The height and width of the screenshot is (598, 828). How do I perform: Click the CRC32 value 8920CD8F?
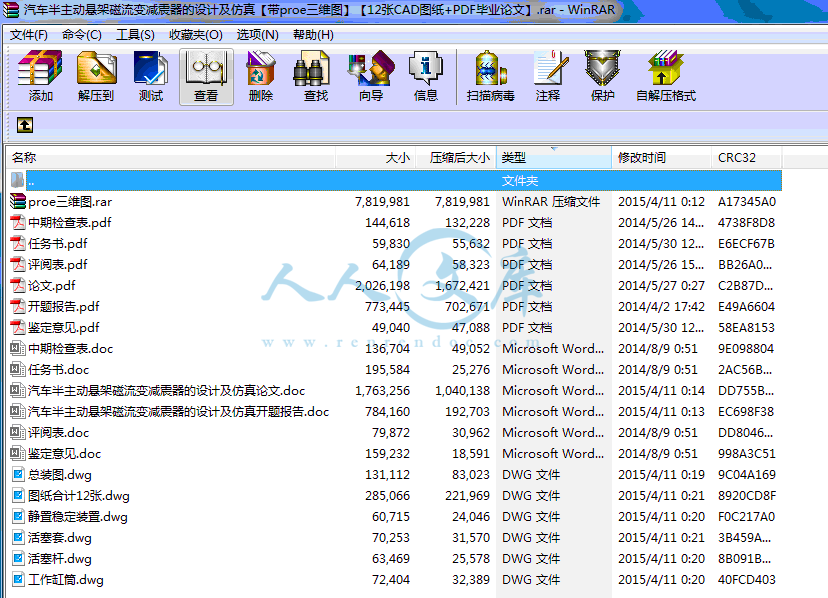747,496
